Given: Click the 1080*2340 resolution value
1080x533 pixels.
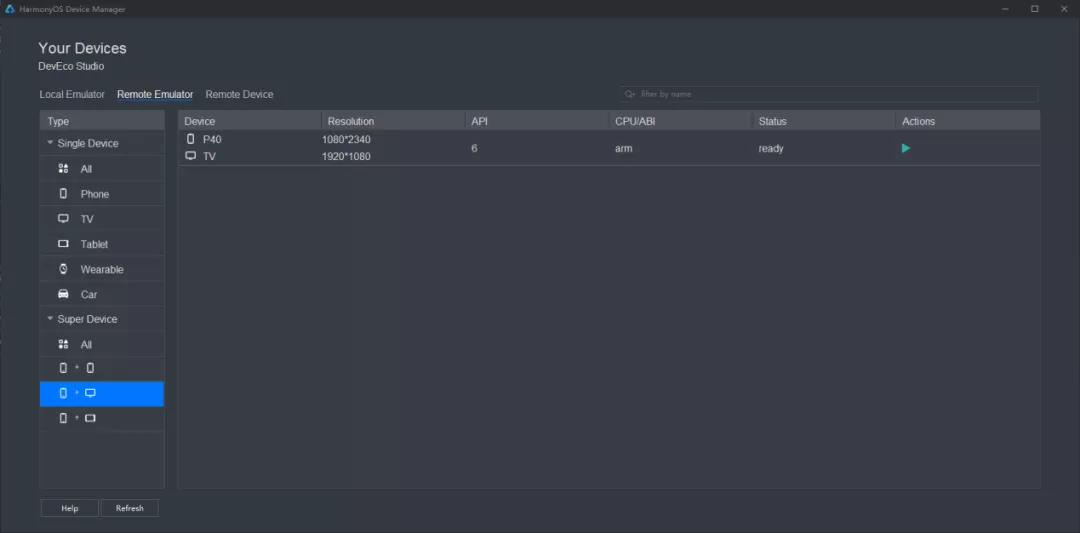Looking at the screenshot, I should (x=346, y=139).
